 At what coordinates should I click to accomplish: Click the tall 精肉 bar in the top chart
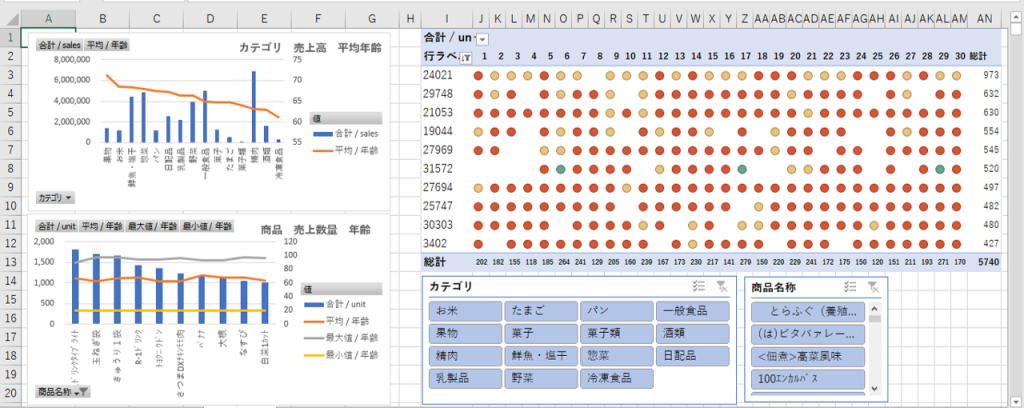pyautogui.click(x=253, y=106)
